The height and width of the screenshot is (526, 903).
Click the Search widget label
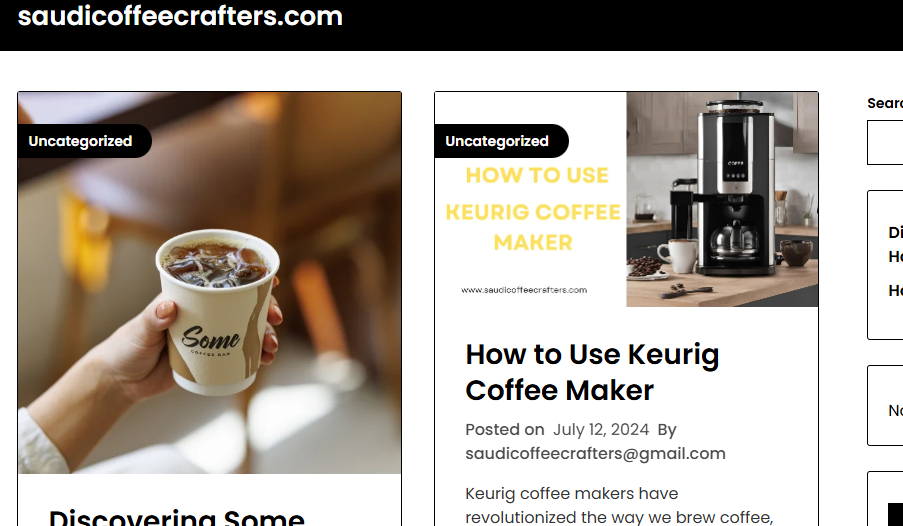[x=885, y=103]
